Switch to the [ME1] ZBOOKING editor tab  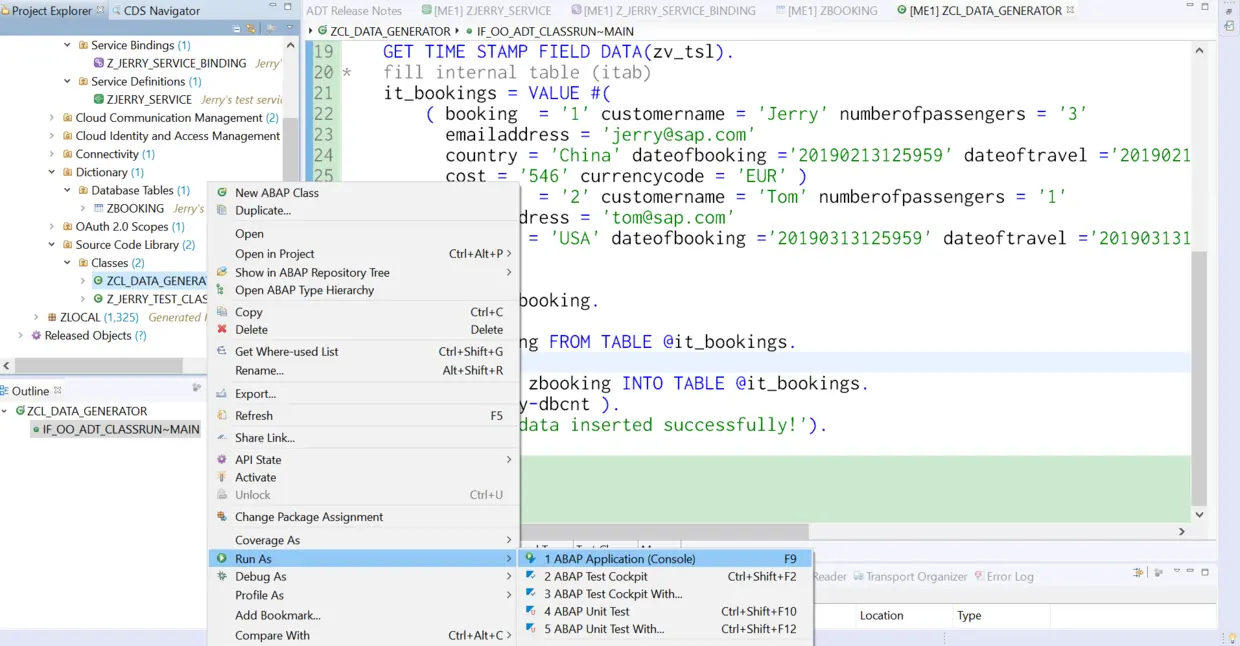(826, 11)
